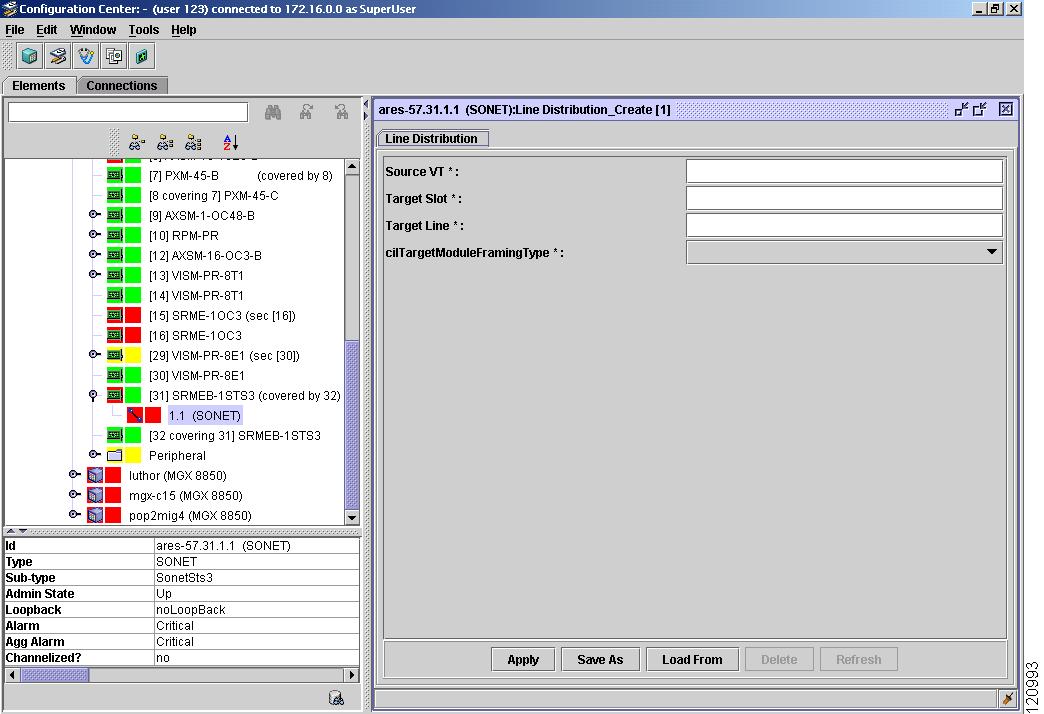Screen dimensions: 1044x714
Task: Click the plain binoculars find icon
Action: click(273, 112)
